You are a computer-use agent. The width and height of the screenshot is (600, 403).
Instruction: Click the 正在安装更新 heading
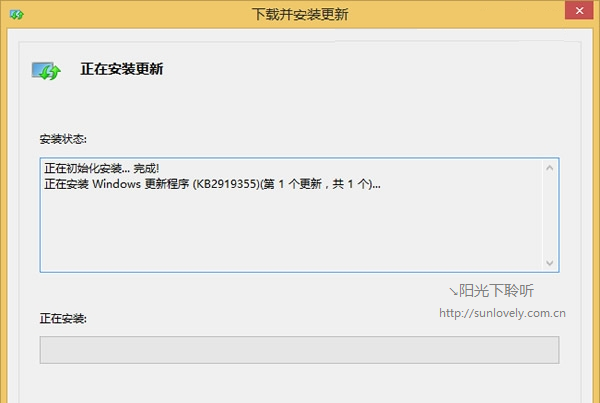pyautogui.click(x=122, y=69)
